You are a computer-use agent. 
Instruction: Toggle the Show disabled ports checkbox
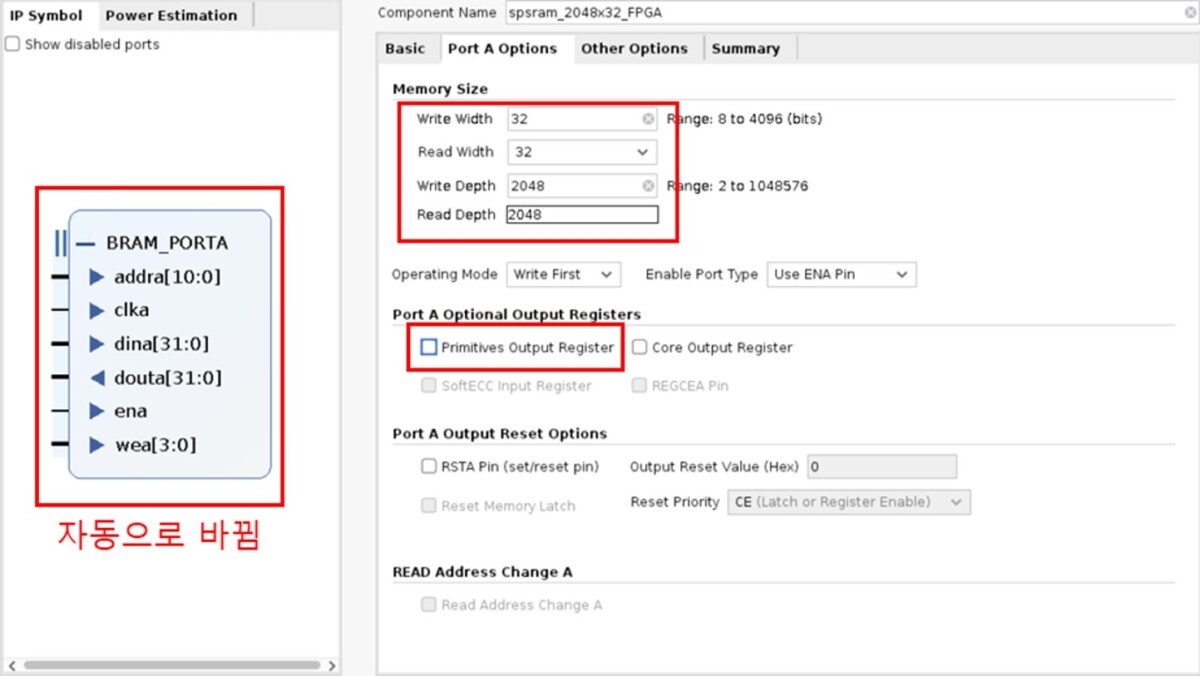12,44
